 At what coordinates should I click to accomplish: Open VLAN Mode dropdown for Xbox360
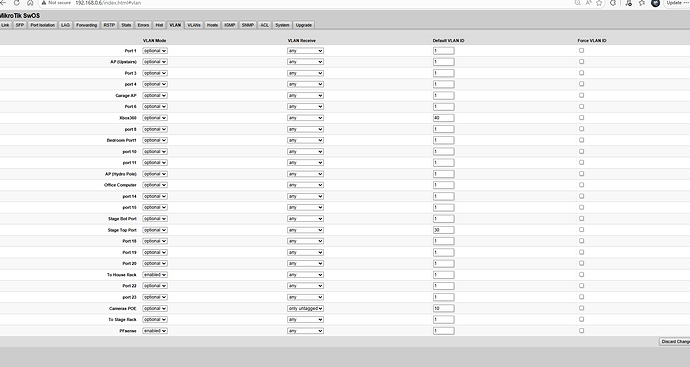click(155, 118)
